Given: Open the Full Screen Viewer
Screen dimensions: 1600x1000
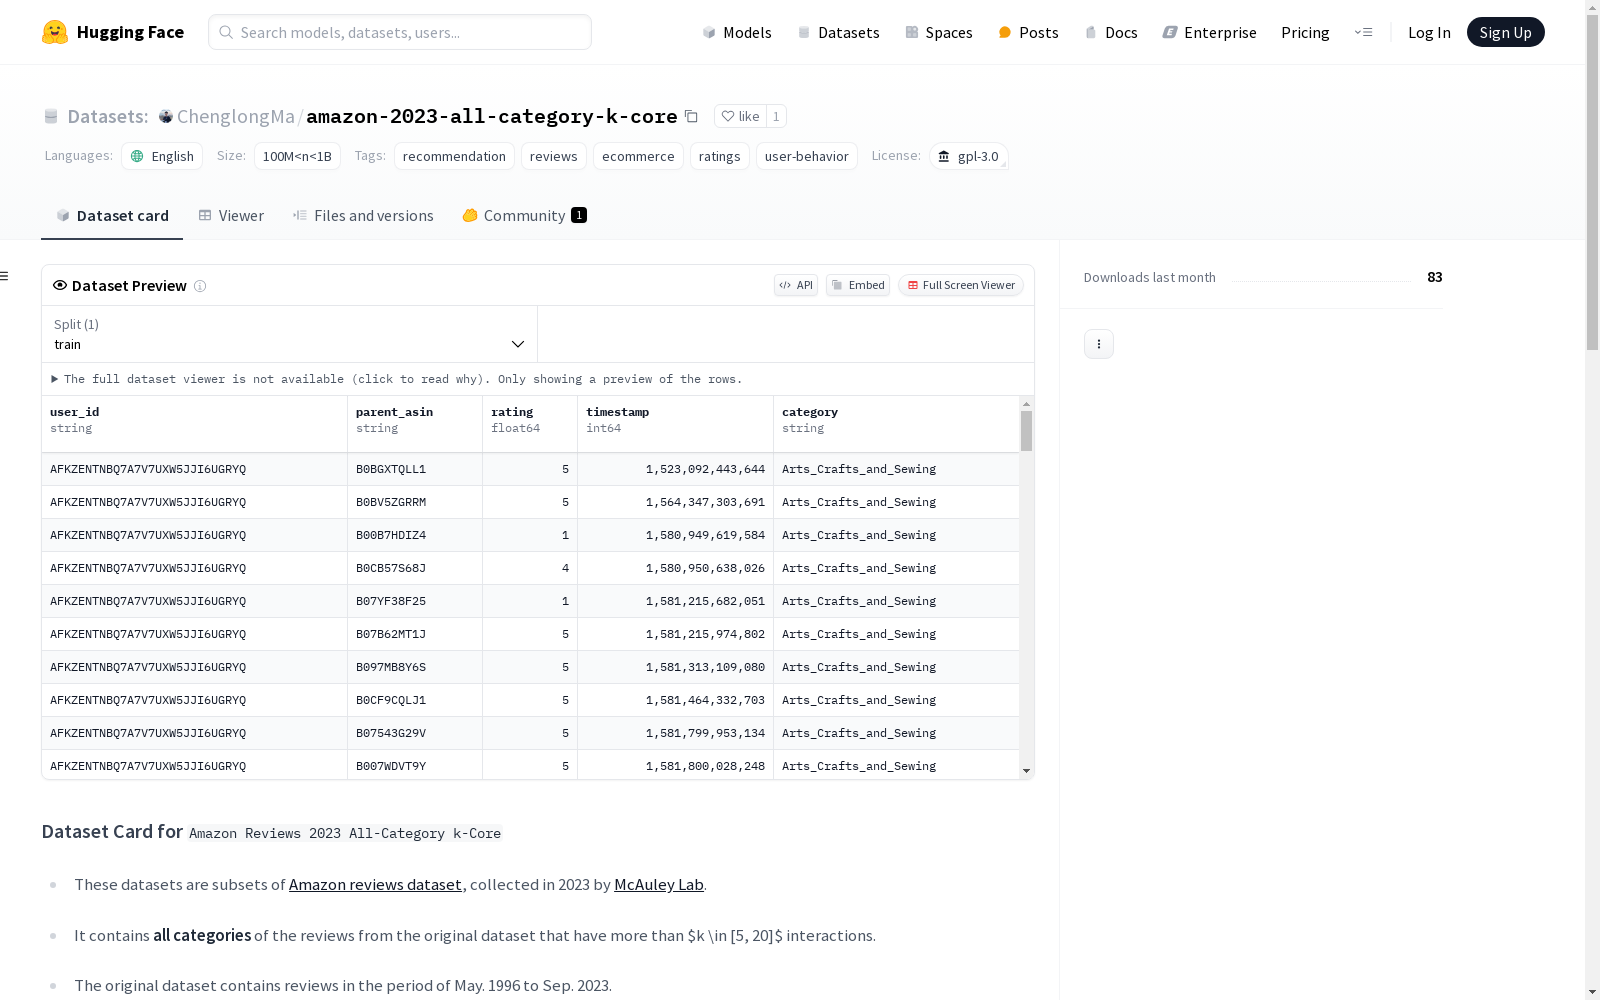Looking at the screenshot, I should click(961, 285).
